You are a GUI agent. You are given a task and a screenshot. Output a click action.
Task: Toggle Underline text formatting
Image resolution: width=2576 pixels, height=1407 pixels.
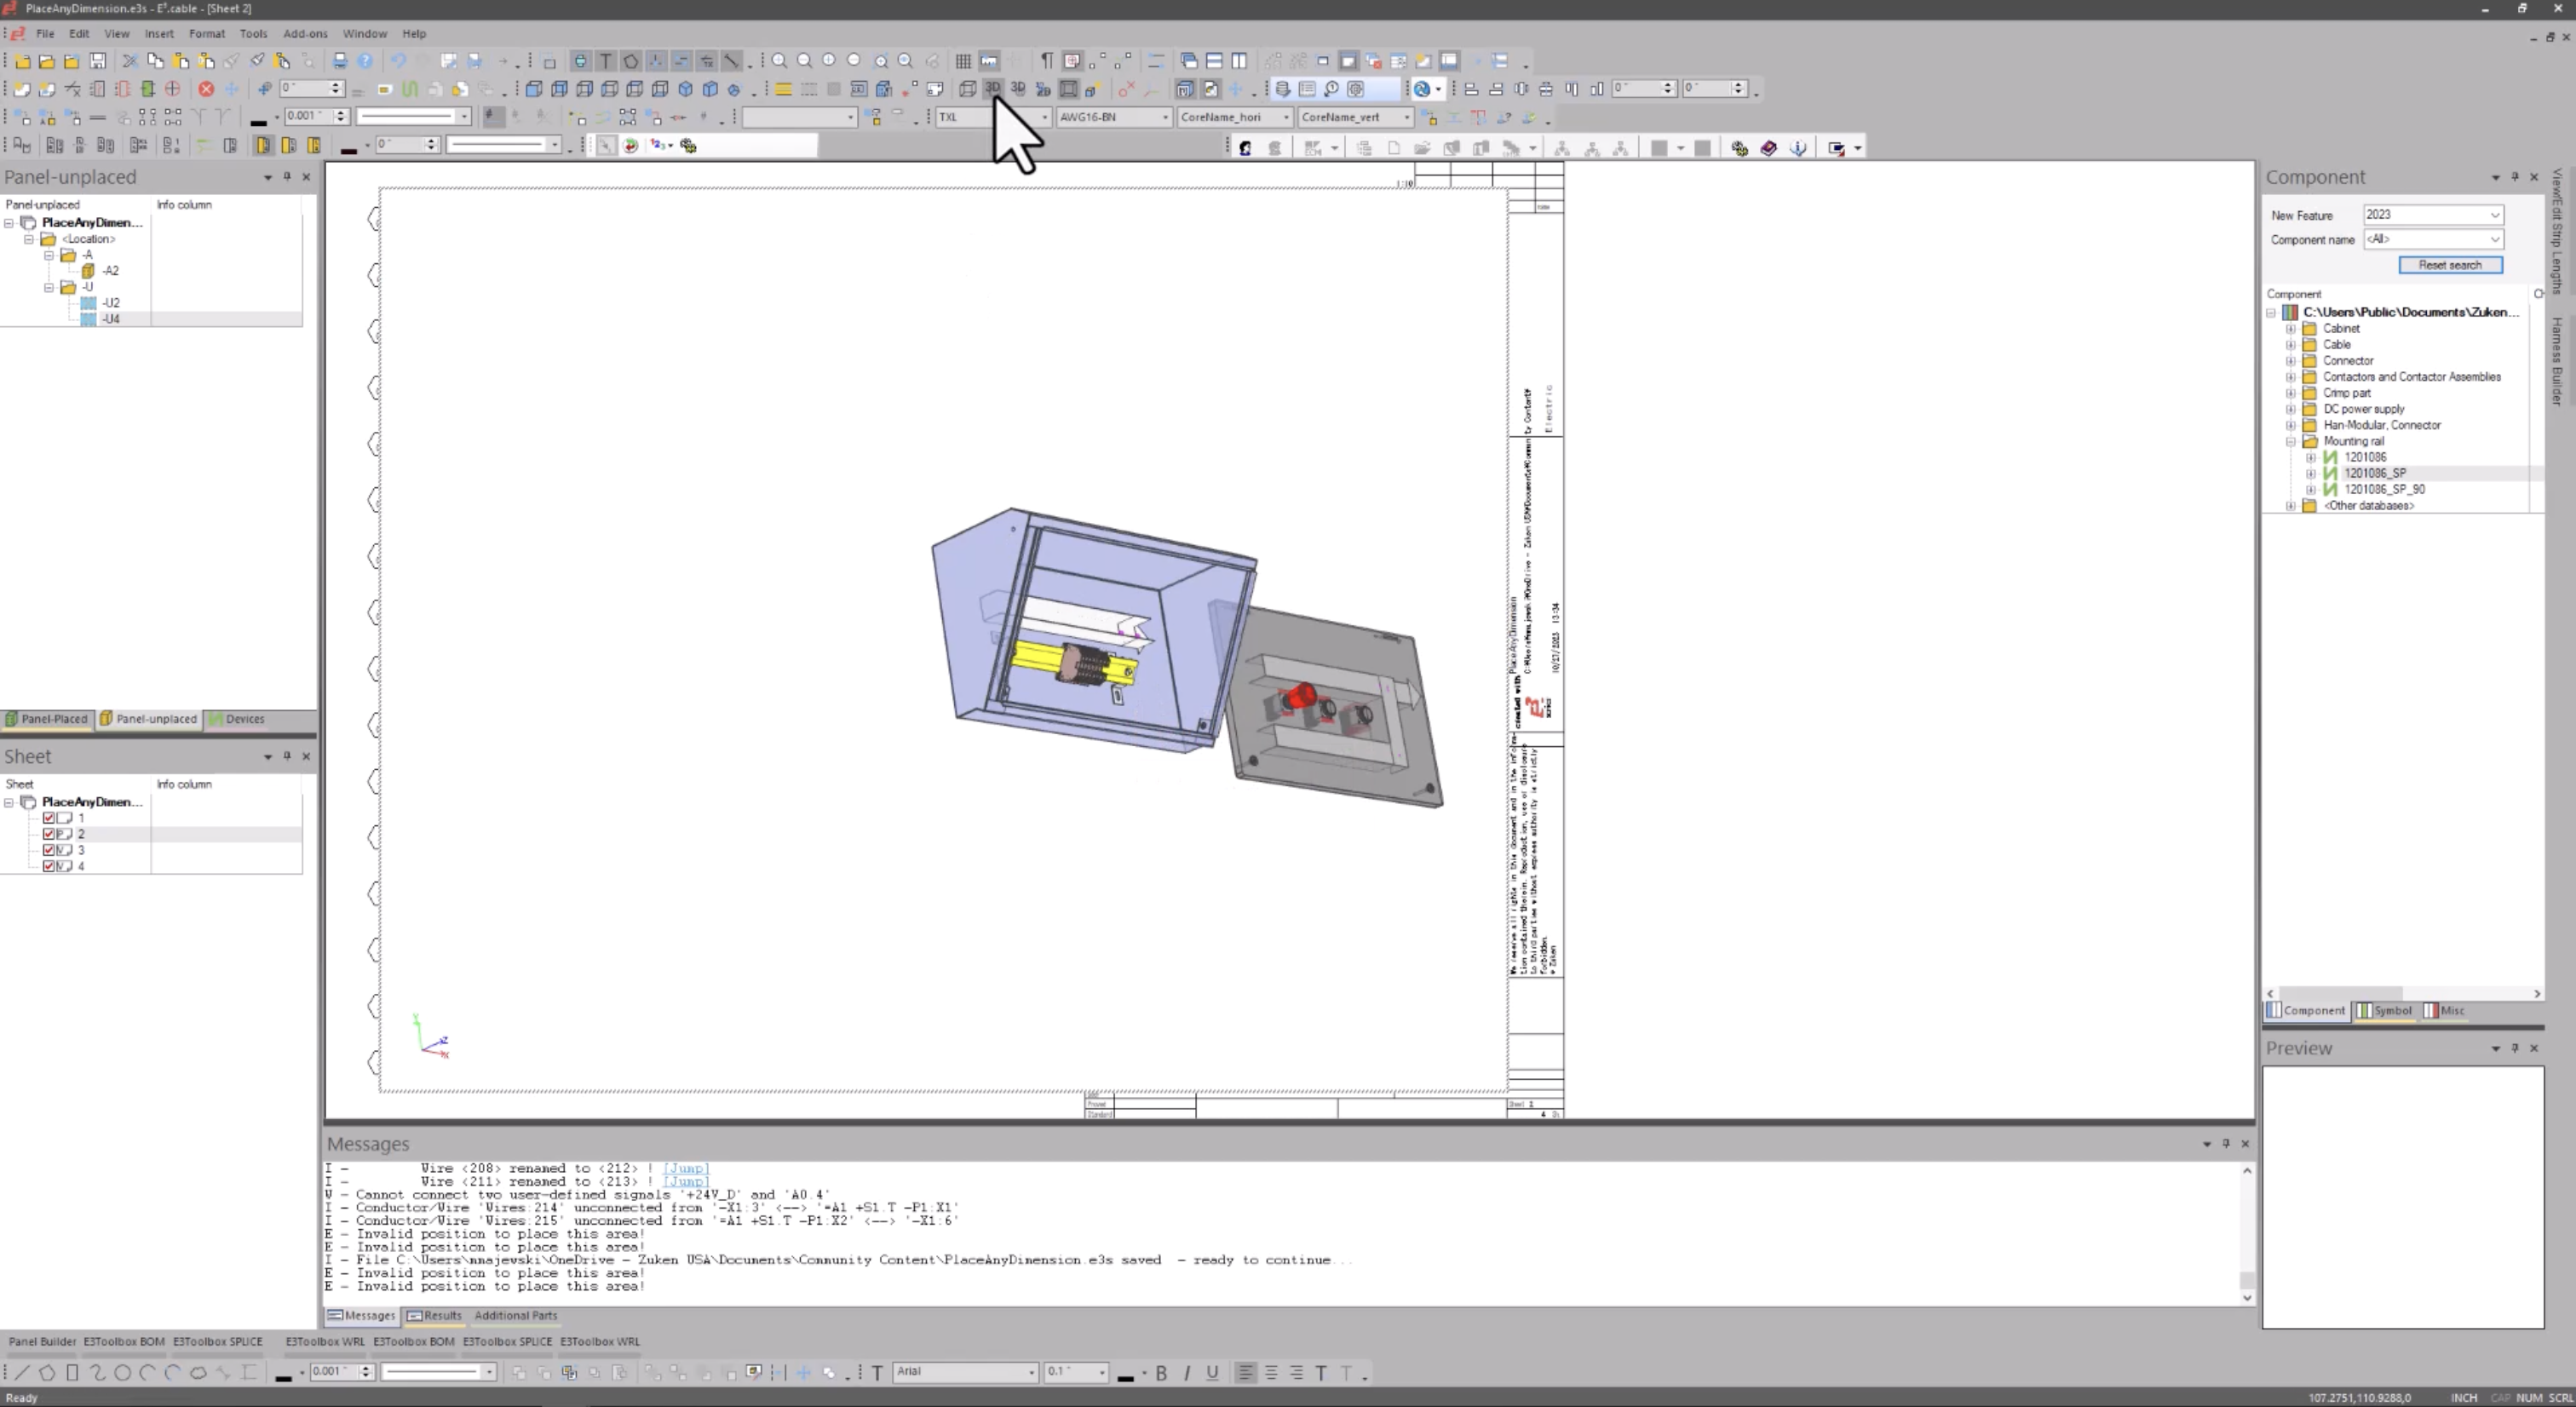[x=1213, y=1373]
